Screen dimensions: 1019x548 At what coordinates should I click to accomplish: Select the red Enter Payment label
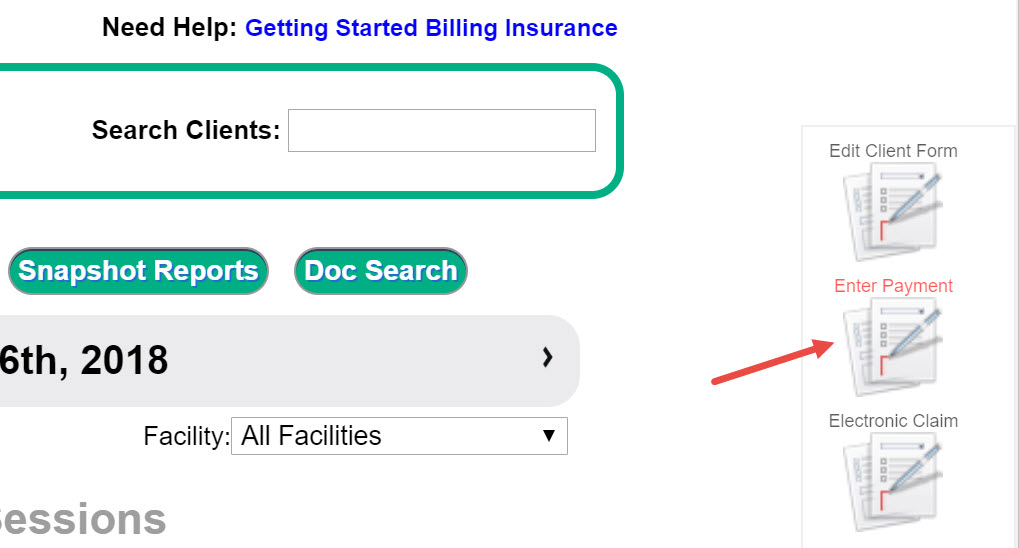coord(893,286)
